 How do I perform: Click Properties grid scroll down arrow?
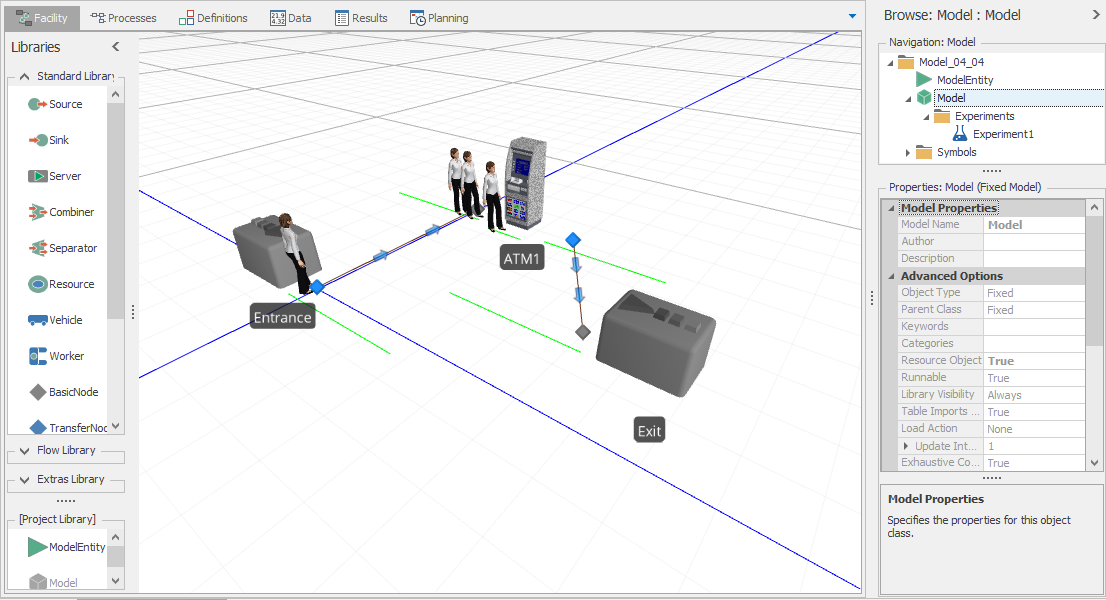pyautogui.click(x=1095, y=463)
